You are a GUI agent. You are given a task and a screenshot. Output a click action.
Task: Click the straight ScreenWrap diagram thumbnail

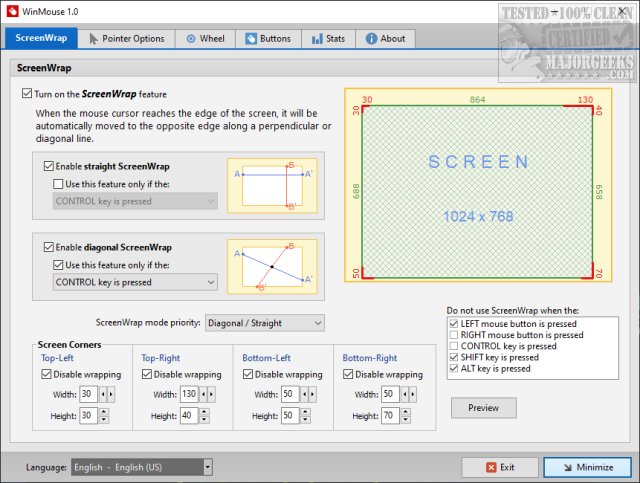tap(272, 186)
